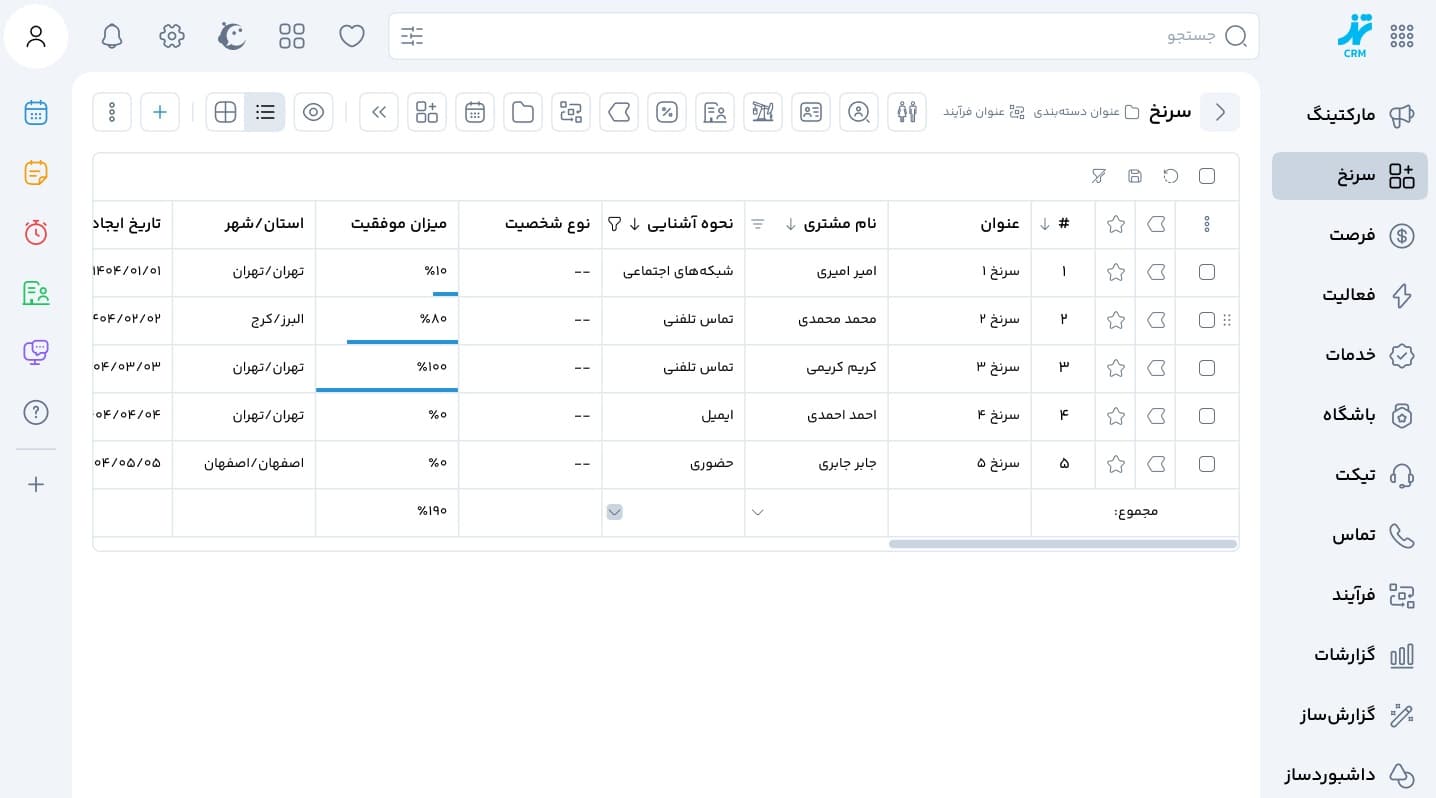Click the calendar icon in toolbar
This screenshot has height=798, width=1436.
(x=475, y=112)
